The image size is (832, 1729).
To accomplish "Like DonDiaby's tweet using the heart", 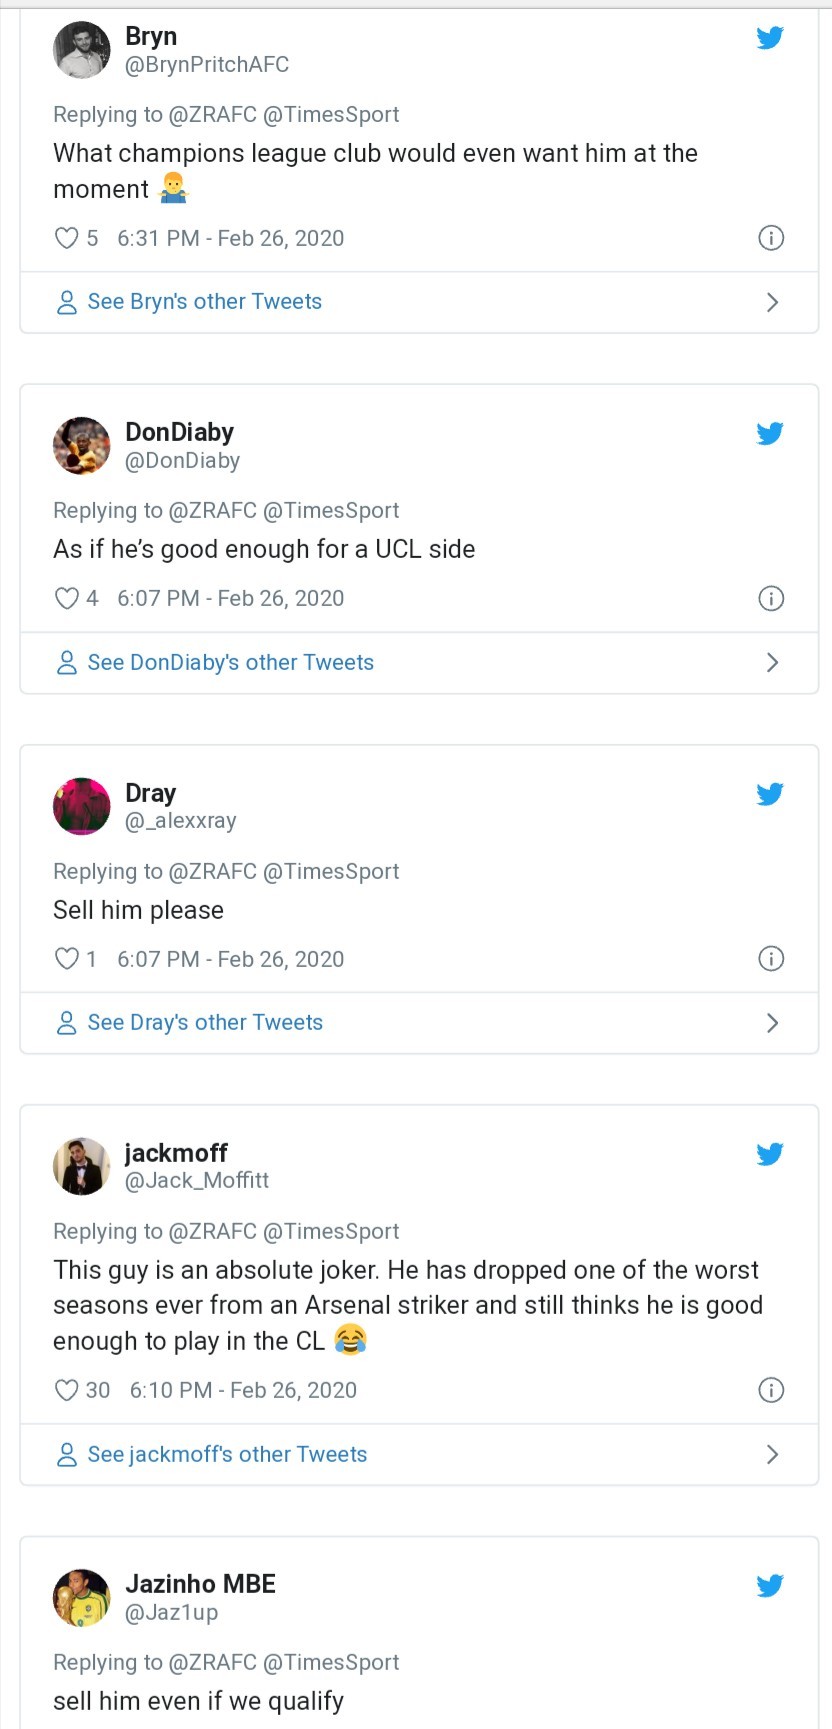I will 66,598.
